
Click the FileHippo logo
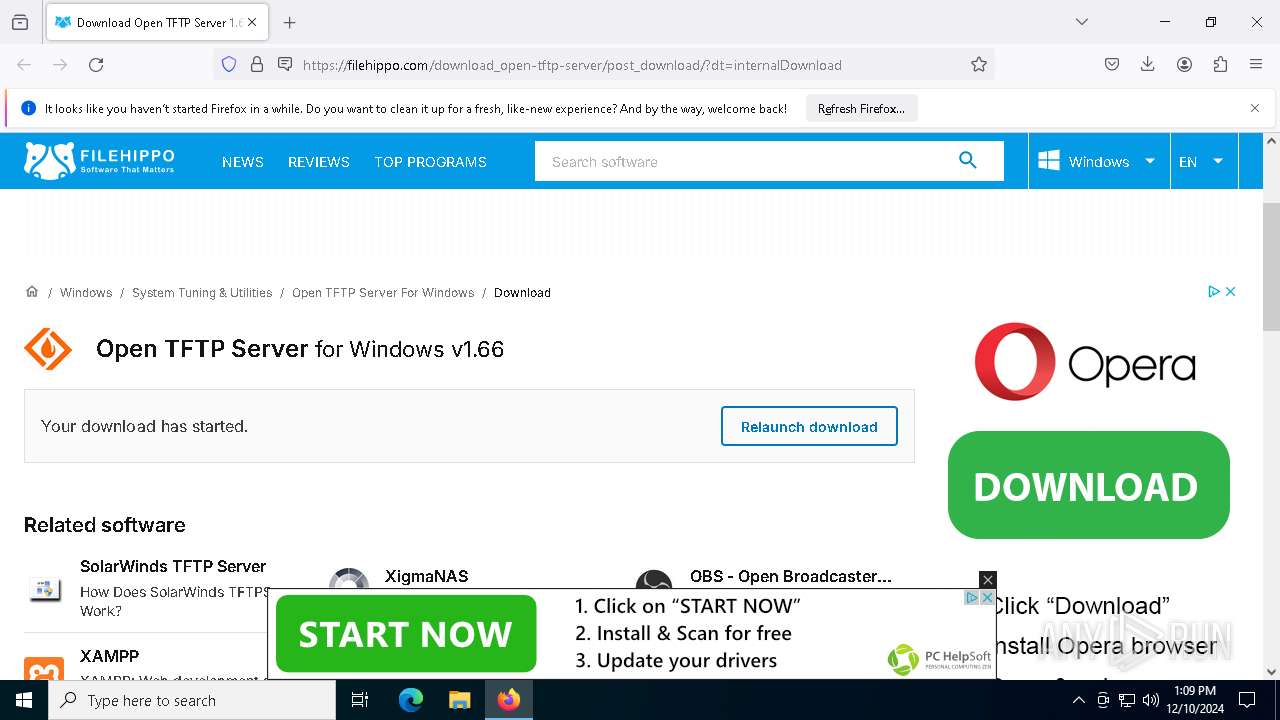click(x=99, y=161)
